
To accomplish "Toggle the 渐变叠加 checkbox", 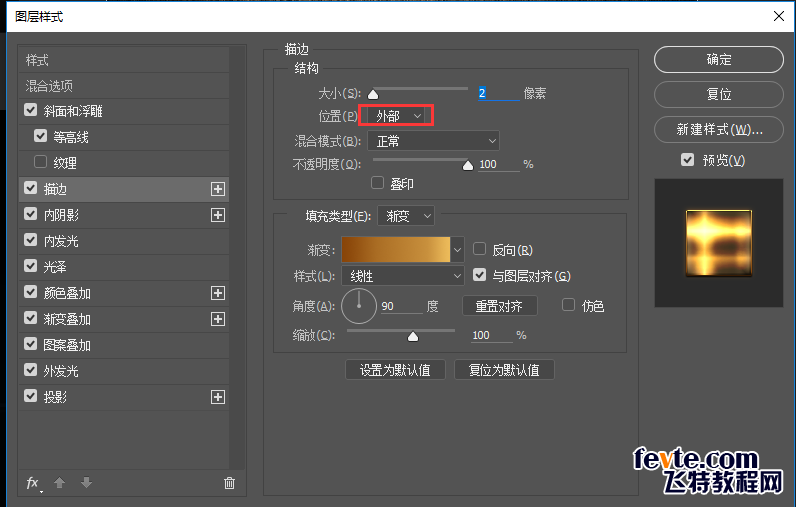I will point(30,318).
